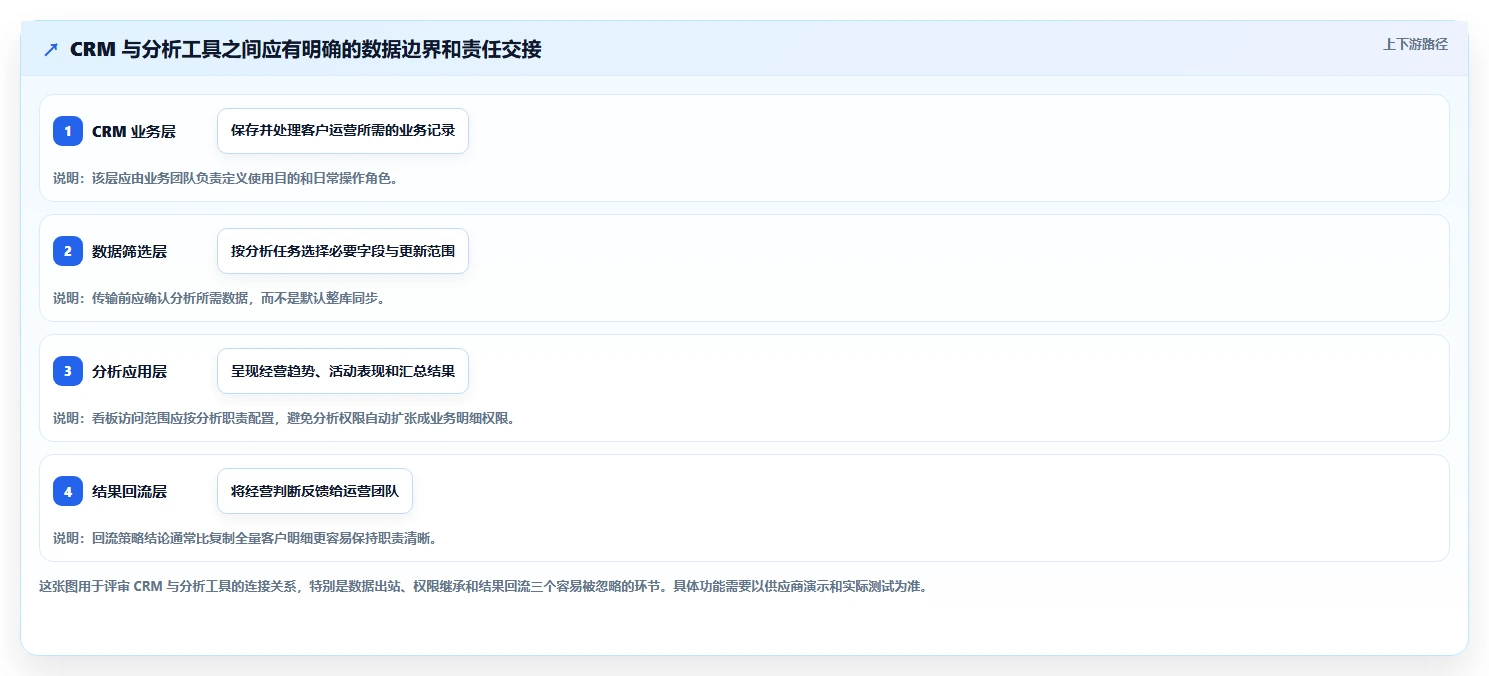This screenshot has height=676, width=1489.
Task: Click the 保存并处理客户运营所需的业务记录 chip
Action: [x=343, y=131]
